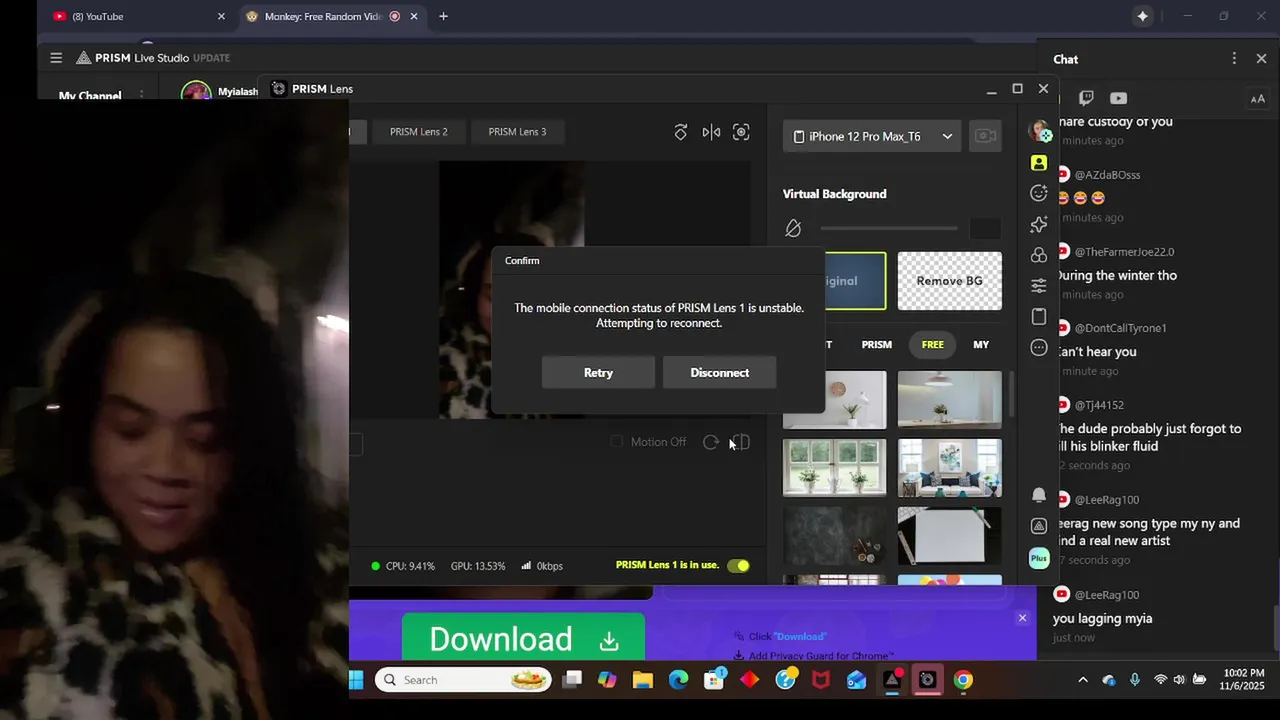Viewport: 1280px width, 720px height.
Task: Click the Retry button in Confirm dialog
Action: 598,372
